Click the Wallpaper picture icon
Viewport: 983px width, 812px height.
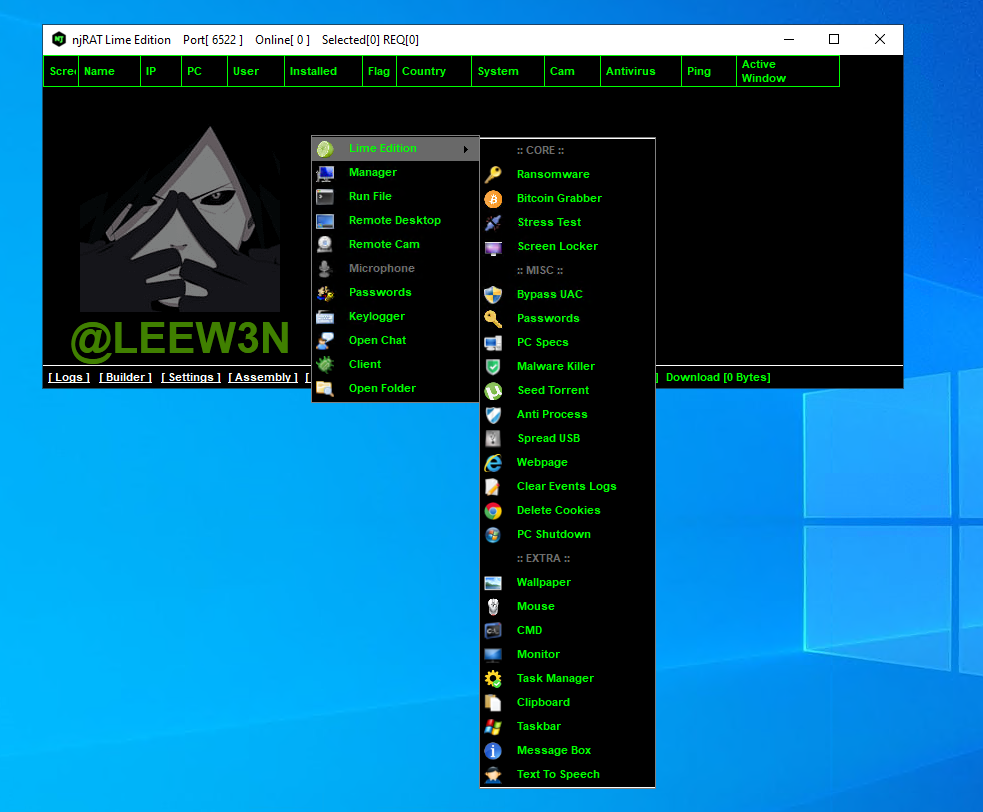(x=493, y=582)
